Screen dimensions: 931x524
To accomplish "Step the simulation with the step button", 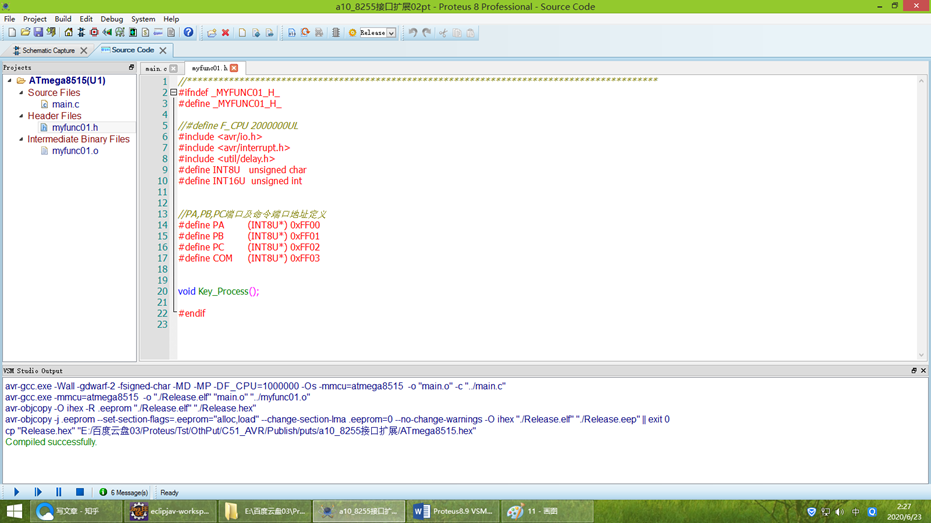I will point(38,492).
